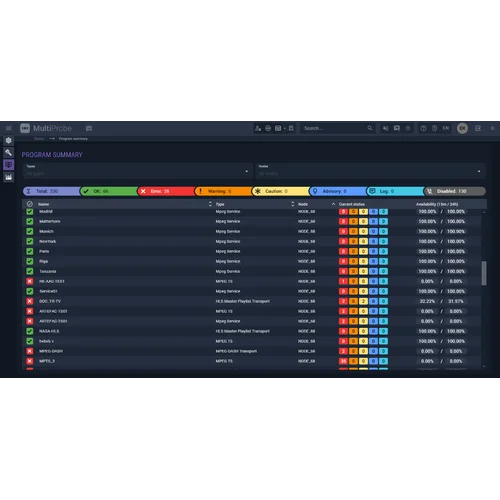Toggle the select-all icon in Name header
The height and width of the screenshot is (500, 500).
click(30, 204)
